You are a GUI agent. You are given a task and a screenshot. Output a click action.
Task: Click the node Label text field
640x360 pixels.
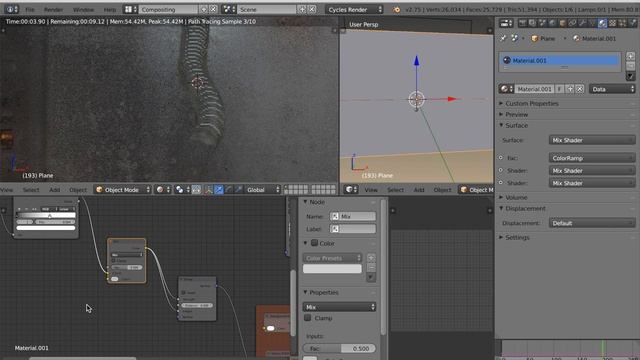pyautogui.click(x=353, y=229)
